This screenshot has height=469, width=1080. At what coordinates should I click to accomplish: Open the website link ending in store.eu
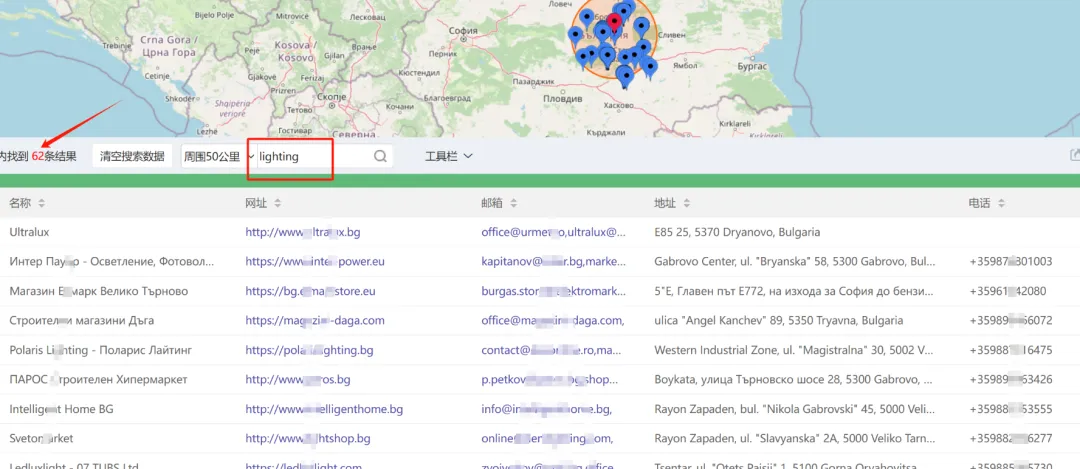tap(311, 291)
